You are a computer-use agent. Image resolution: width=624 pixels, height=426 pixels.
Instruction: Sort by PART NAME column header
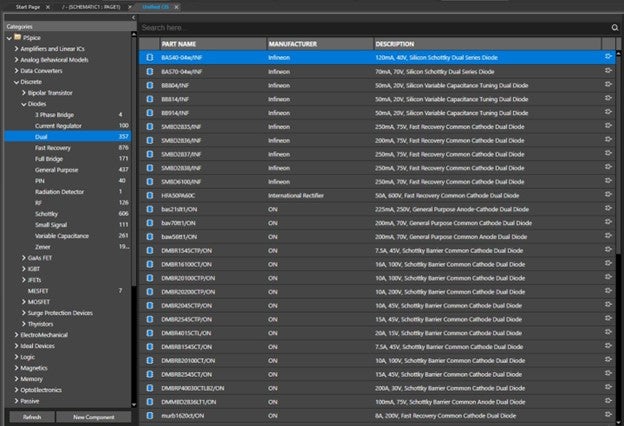(x=213, y=44)
